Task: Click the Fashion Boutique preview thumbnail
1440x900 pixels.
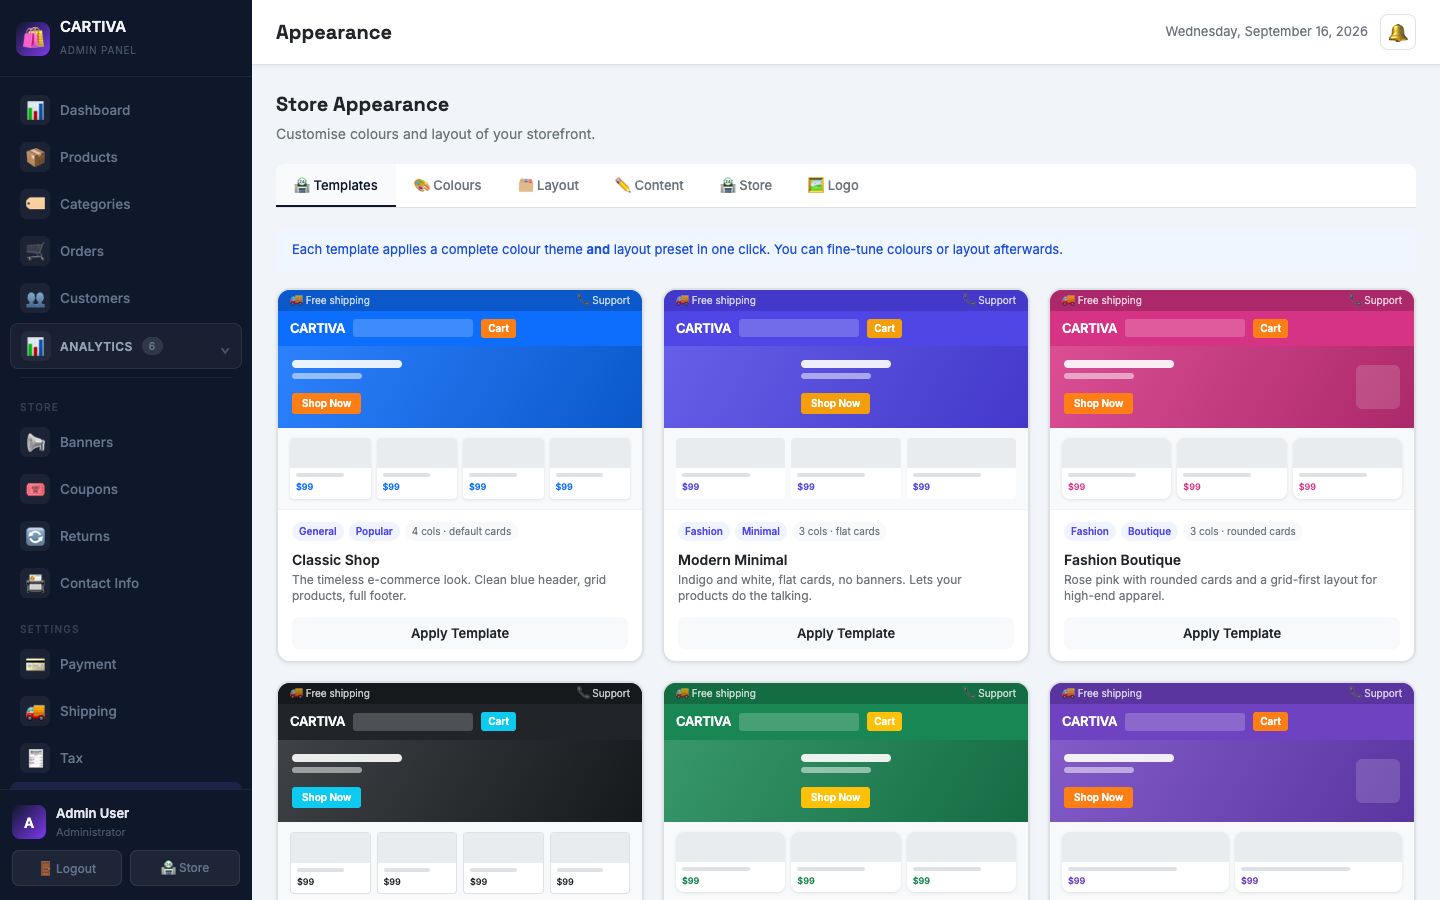Action: point(1232,400)
